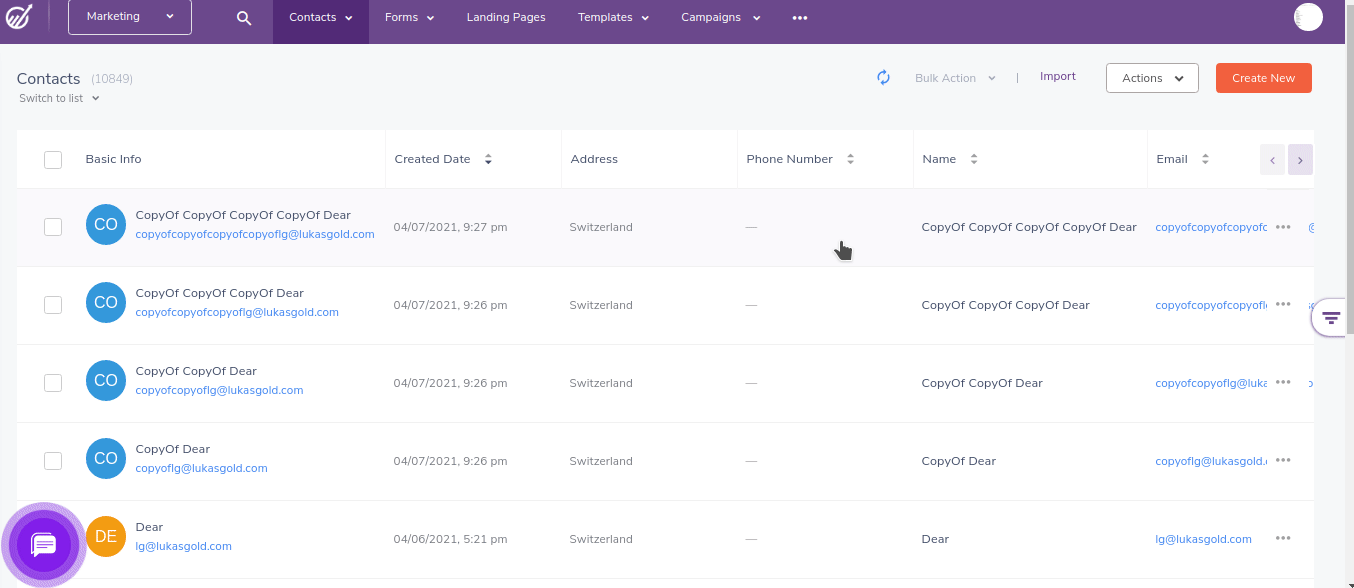Click CO avatar of copyofcopyoflg contact
This screenshot has height=588, width=1354.
pos(106,380)
